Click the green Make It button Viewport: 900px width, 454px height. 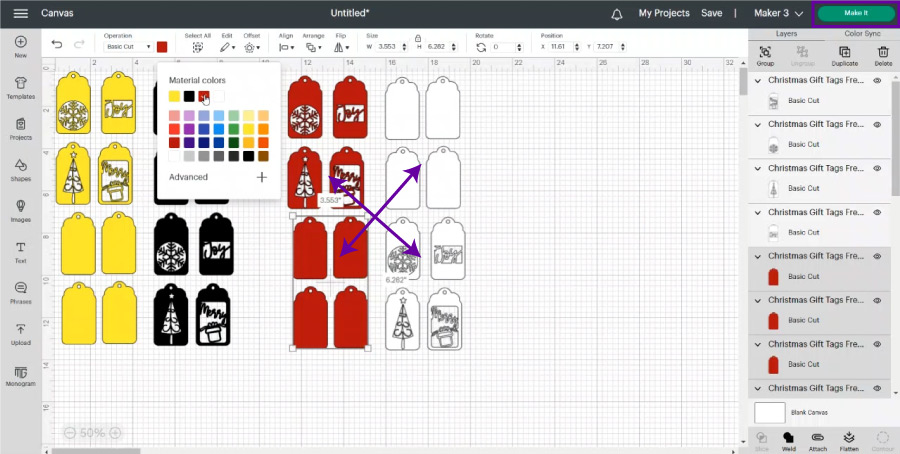(856, 14)
